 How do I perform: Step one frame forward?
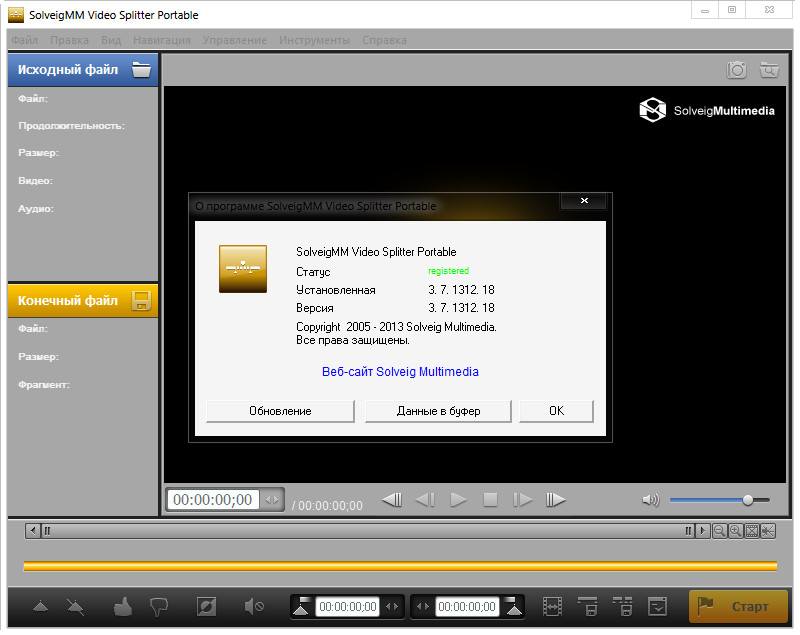point(522,500)
